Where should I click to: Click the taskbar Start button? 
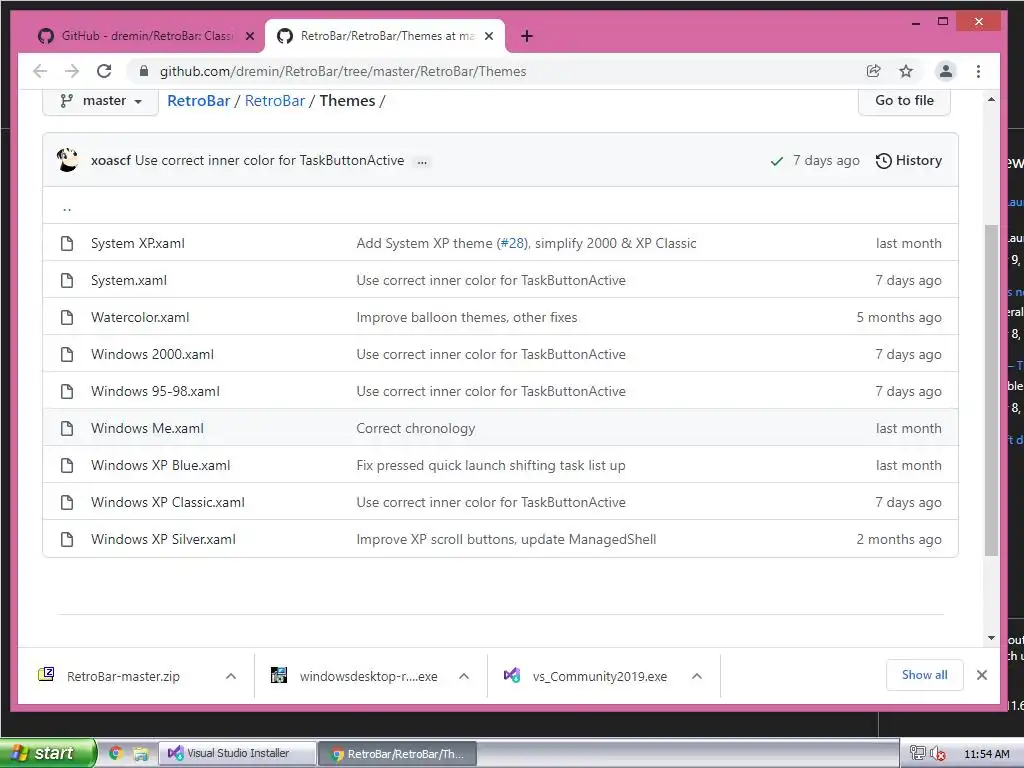click(47, 753)
